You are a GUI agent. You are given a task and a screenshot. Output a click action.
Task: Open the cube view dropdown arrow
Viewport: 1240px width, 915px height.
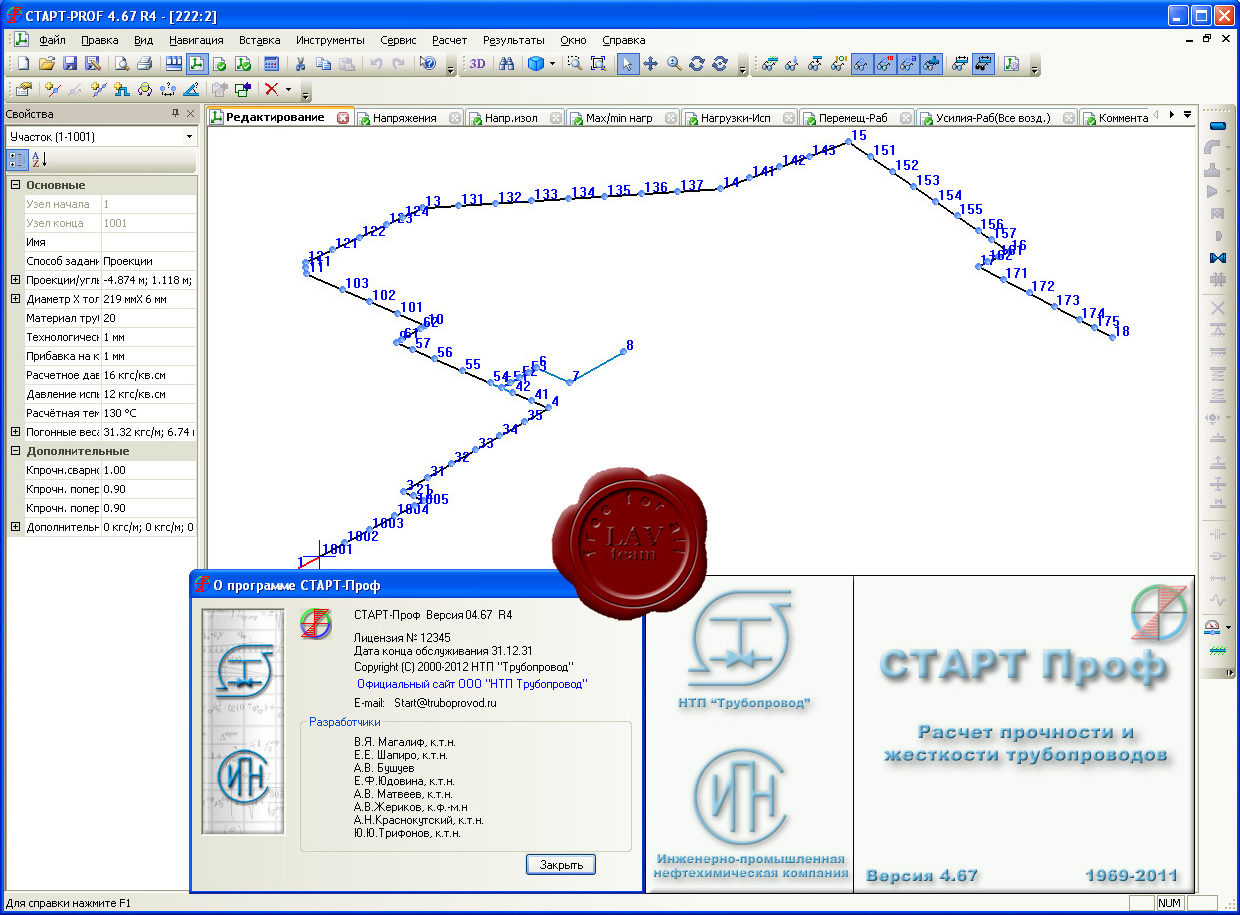tap(552, 64)
